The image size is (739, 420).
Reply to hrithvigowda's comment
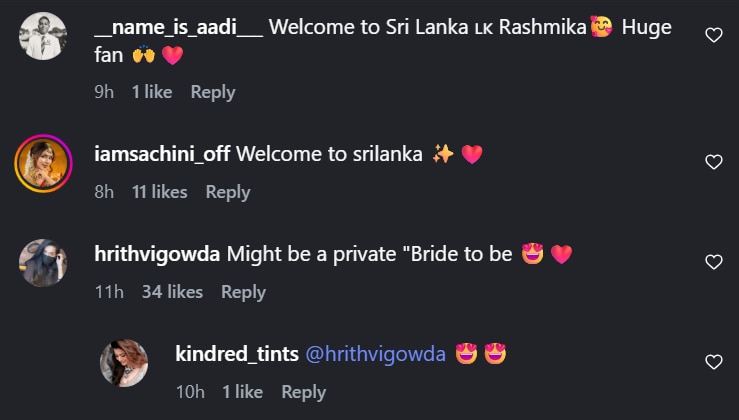(243, 292)
